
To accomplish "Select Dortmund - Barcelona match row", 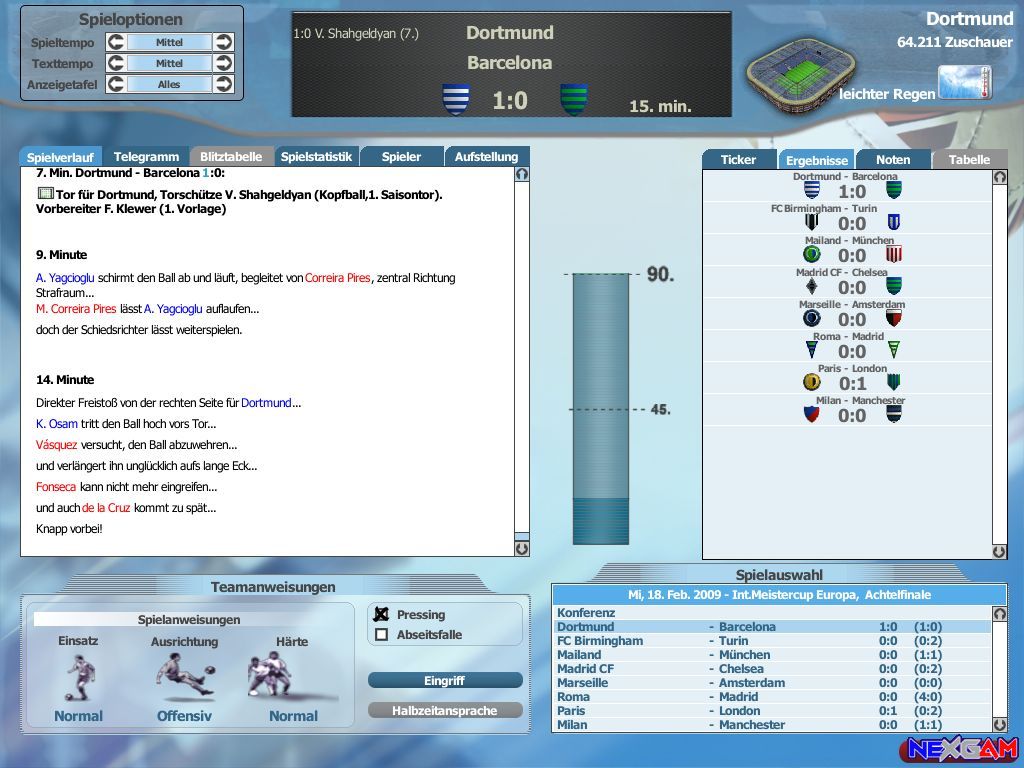I will coord(773,627).
